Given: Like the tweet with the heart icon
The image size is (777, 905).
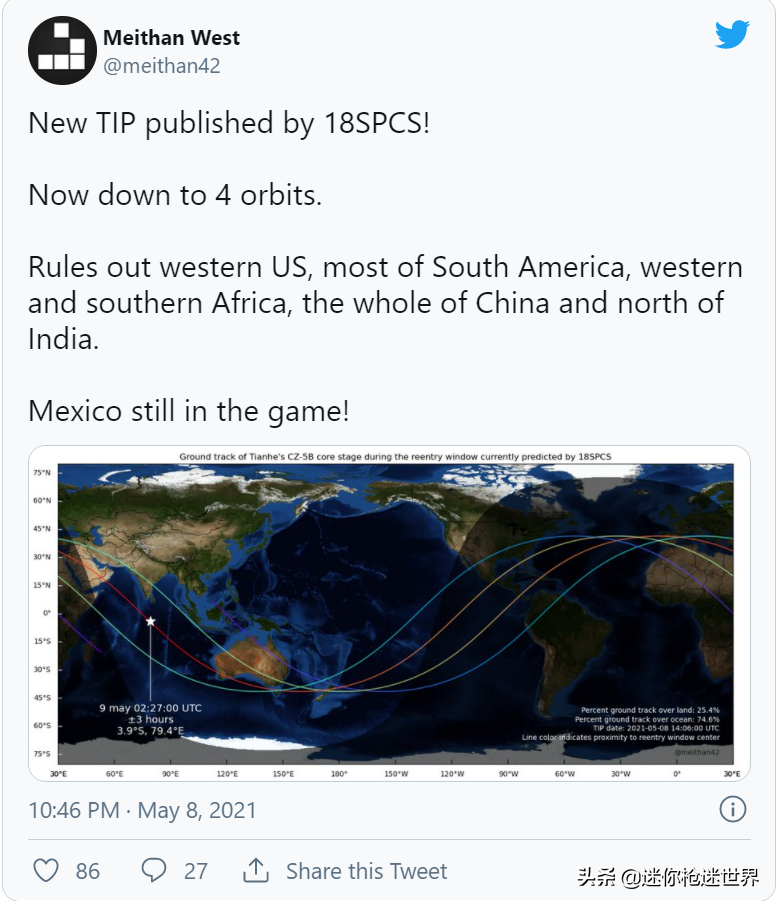Looking at the screenshot, I should 46,870.
